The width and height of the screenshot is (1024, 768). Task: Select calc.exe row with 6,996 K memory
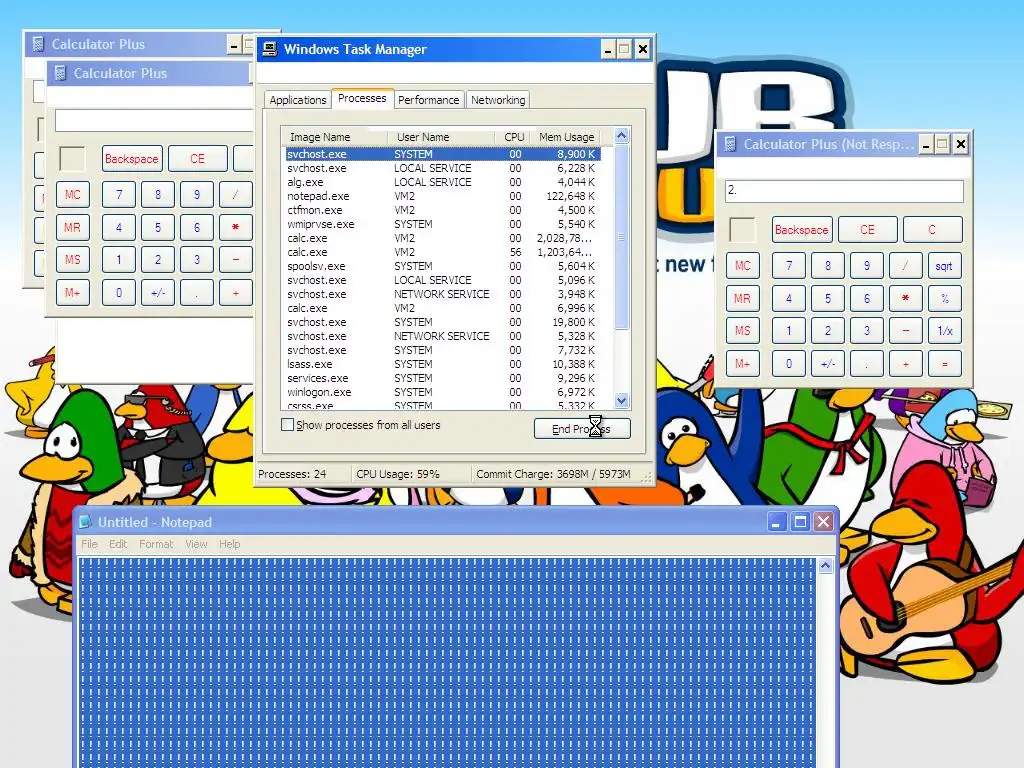442,308
